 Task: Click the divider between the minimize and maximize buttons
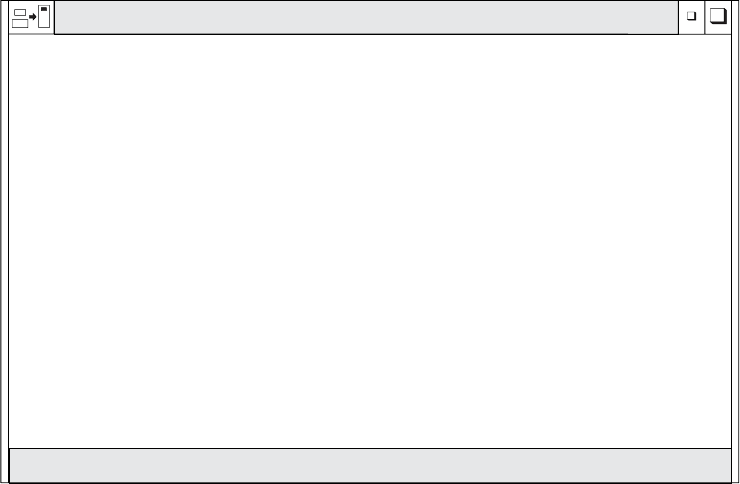click(x=705, y=17)
